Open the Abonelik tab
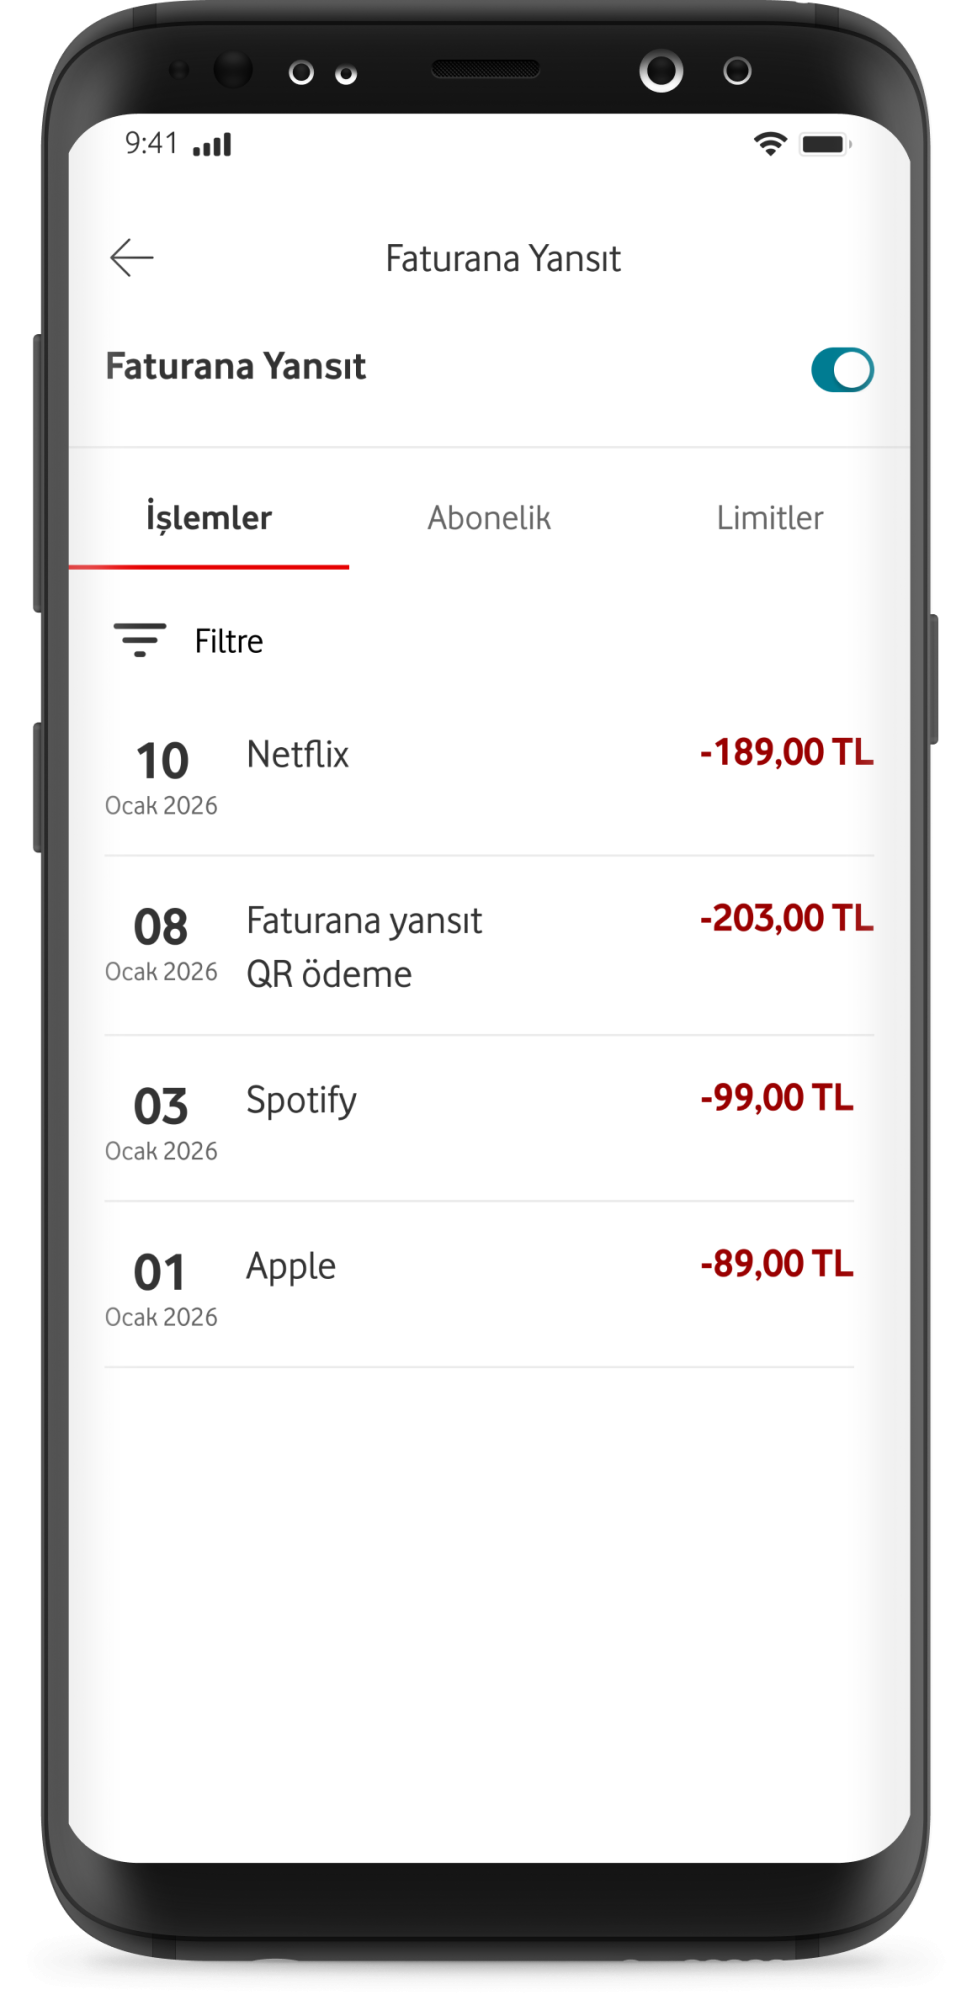972x2000 pixels. pos(489,518)
